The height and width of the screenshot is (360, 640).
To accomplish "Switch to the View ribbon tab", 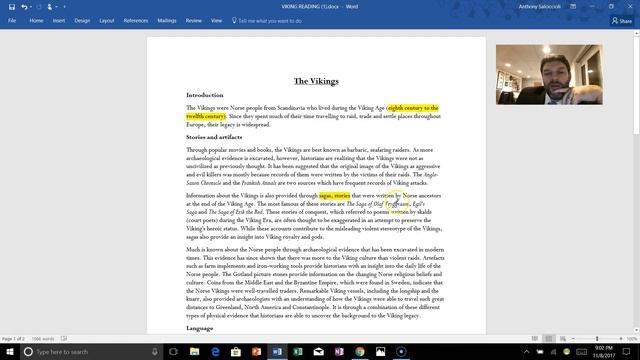I will pyautogui.click(x=216, y=20).
